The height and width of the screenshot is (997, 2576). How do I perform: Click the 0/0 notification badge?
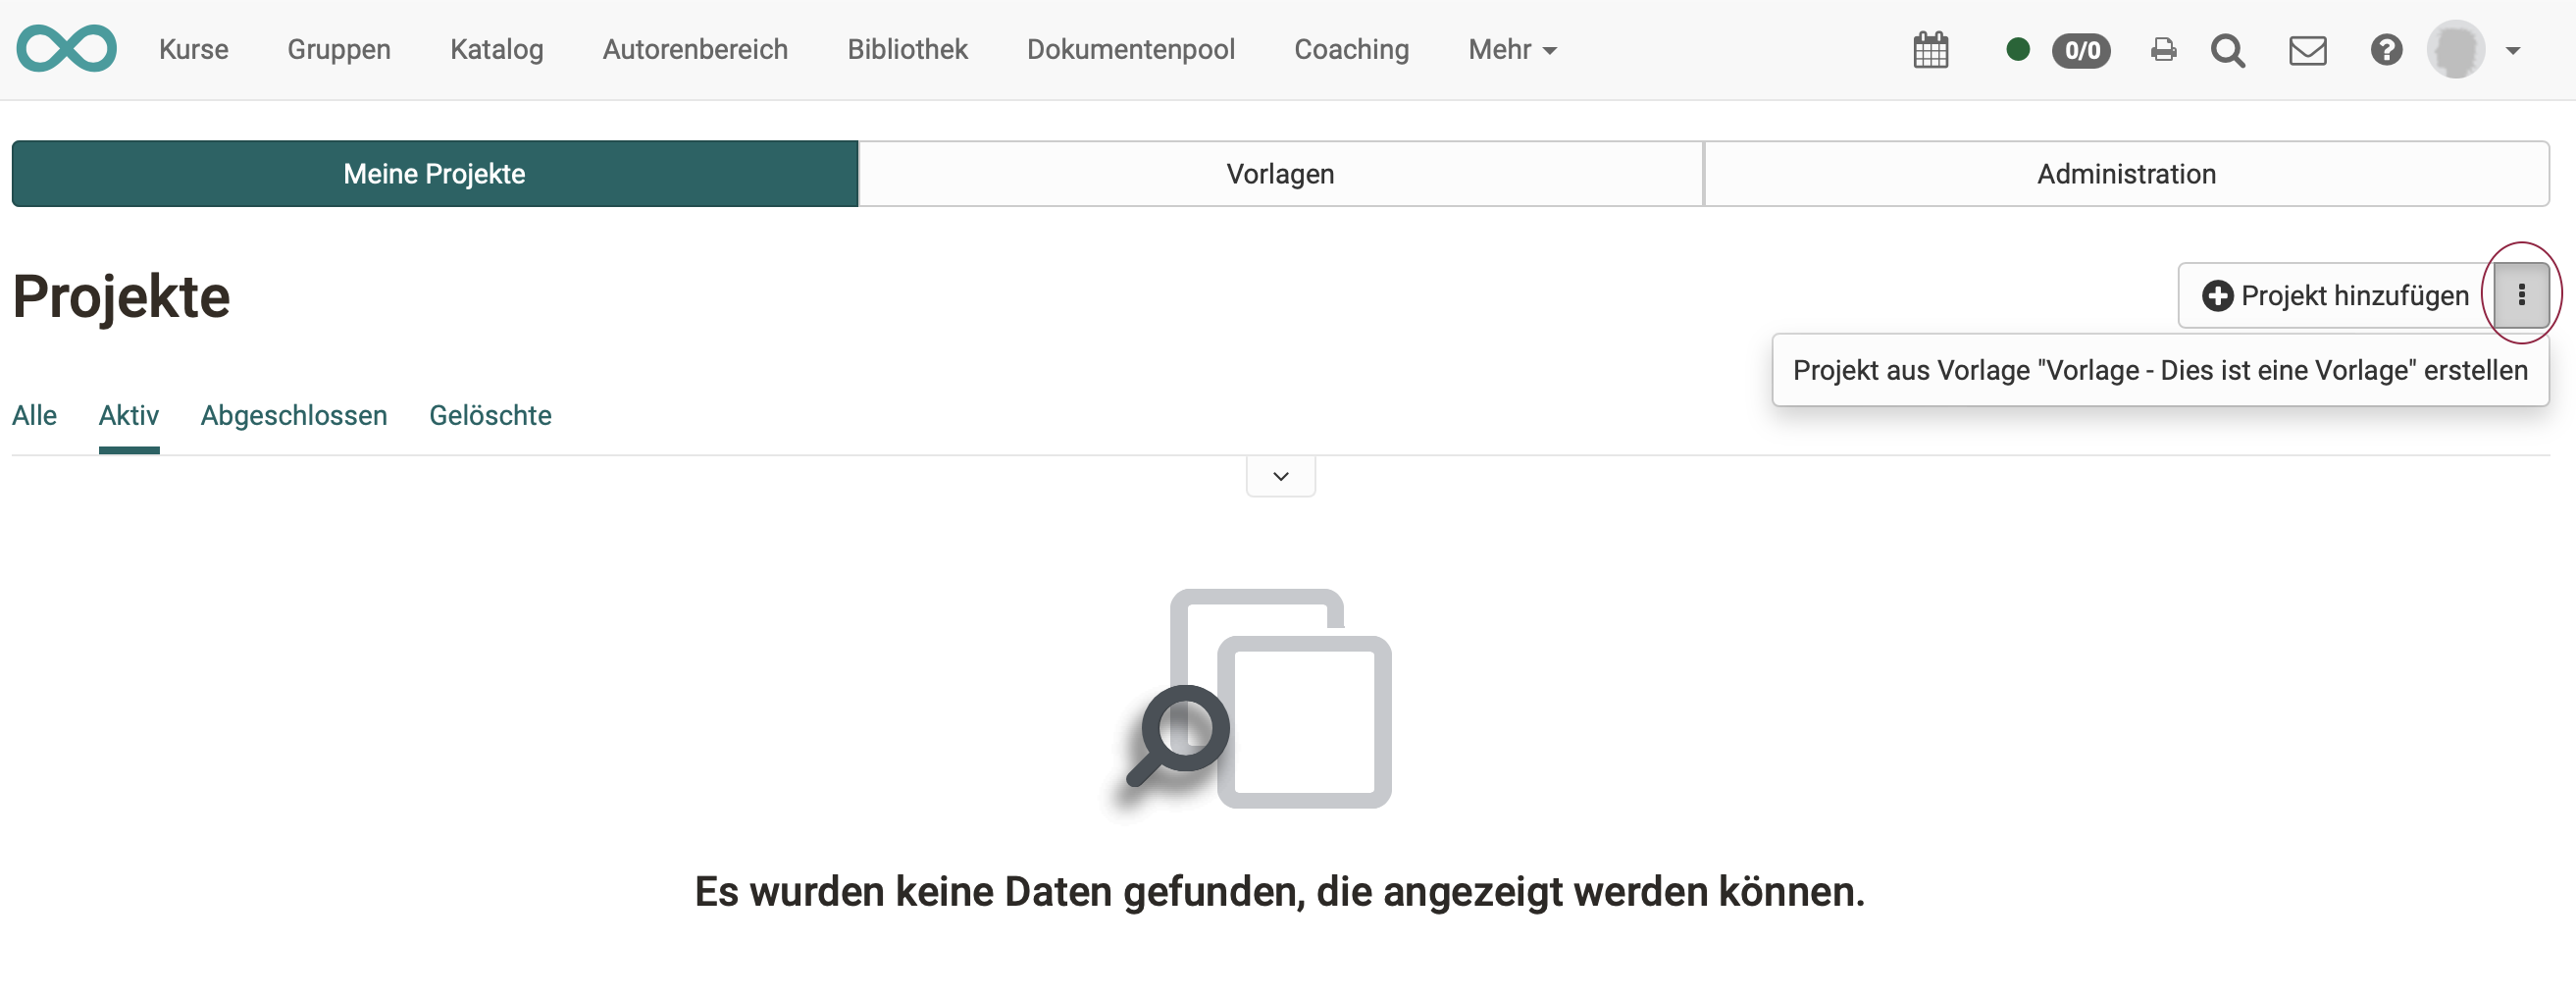[2081, 51]
